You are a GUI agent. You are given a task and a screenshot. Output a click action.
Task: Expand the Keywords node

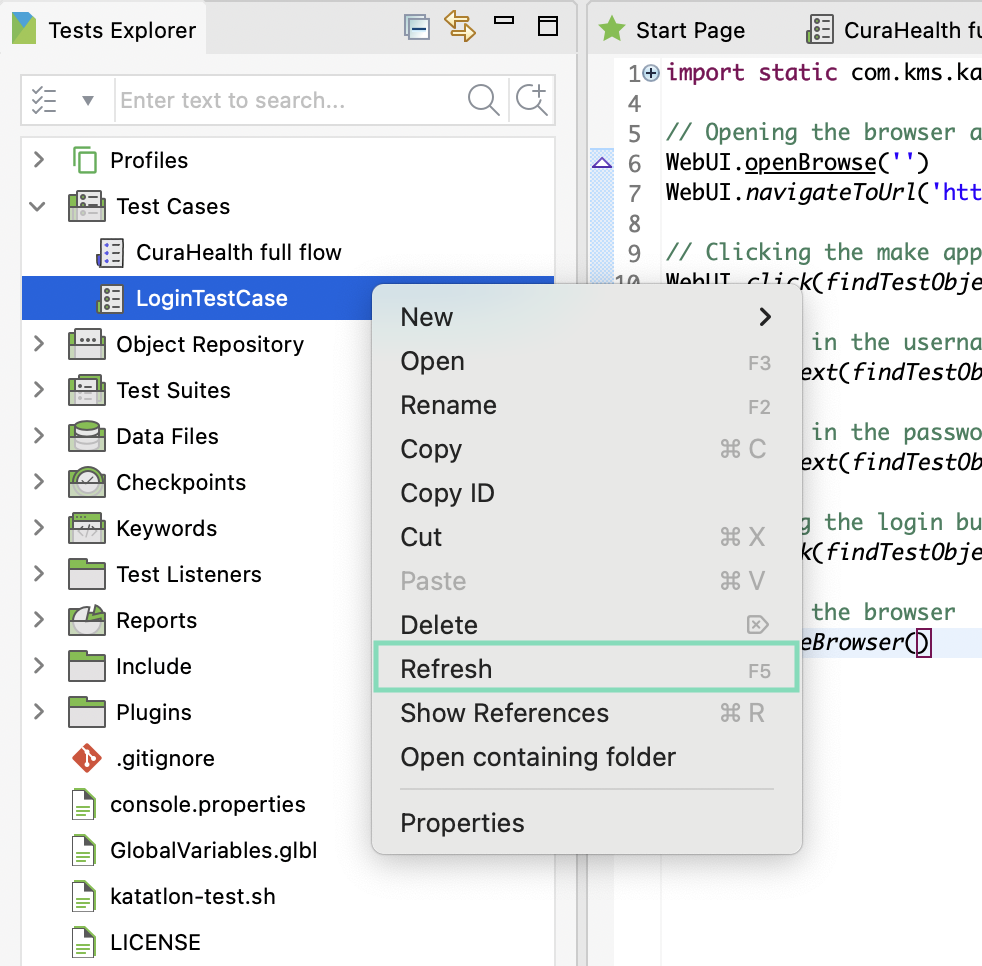point(39,528)
